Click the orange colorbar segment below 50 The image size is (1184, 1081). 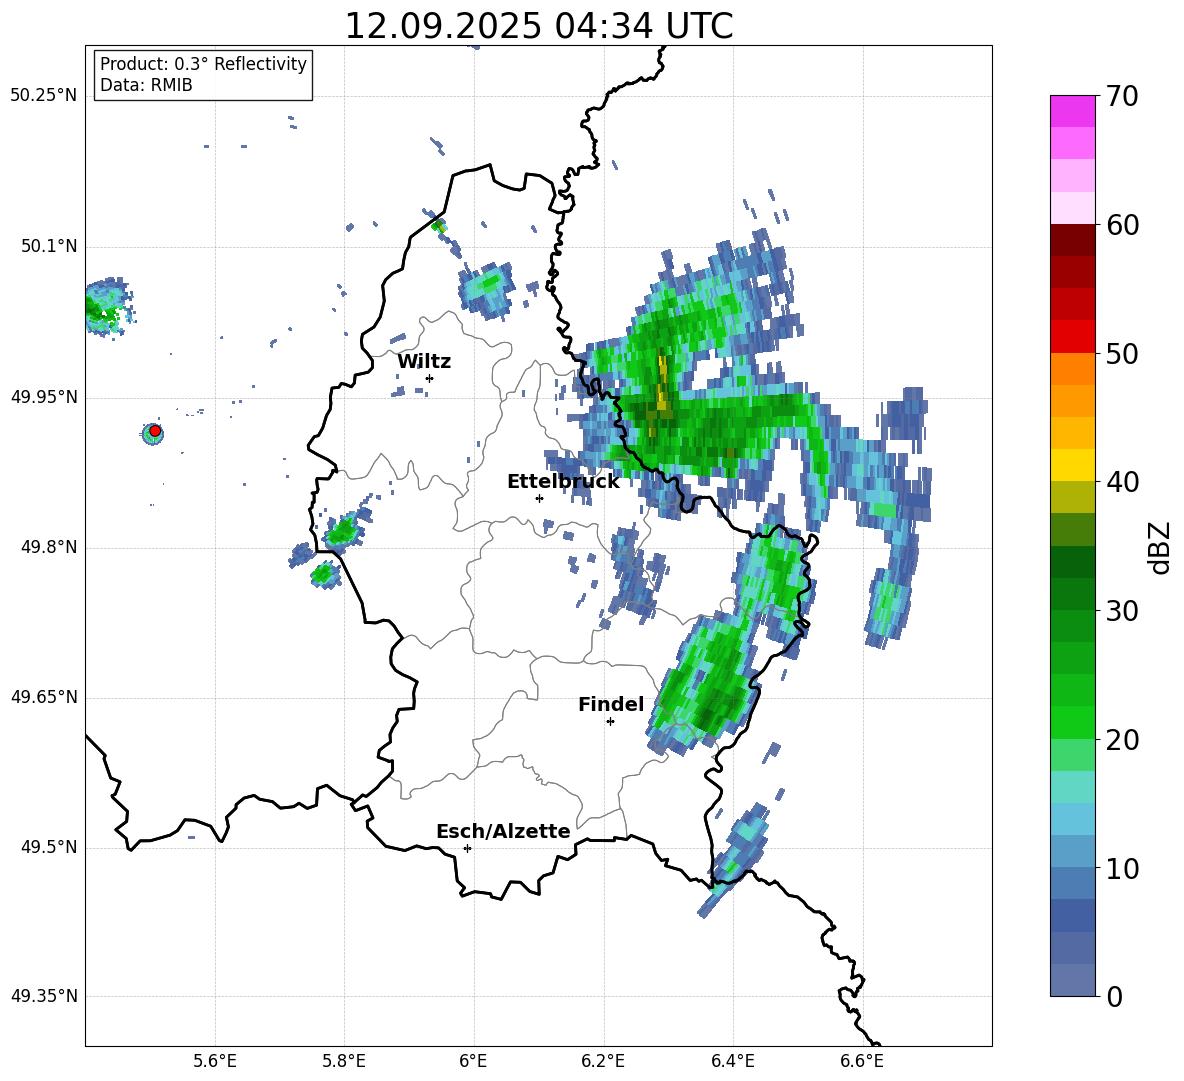(x=1072, y=369)
